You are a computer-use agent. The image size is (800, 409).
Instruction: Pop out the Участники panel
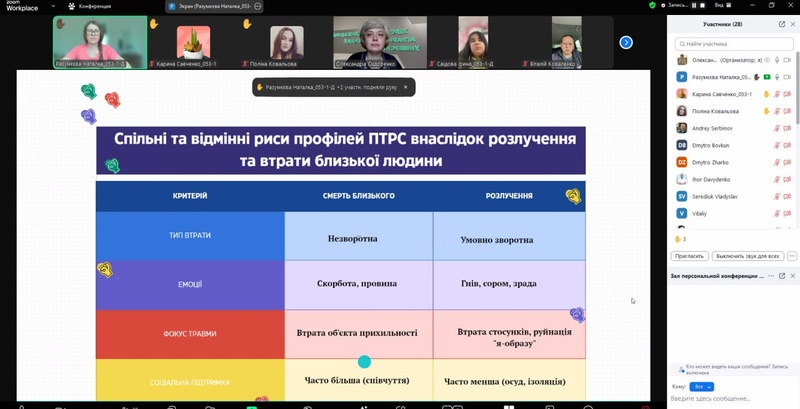pos(782,24)
